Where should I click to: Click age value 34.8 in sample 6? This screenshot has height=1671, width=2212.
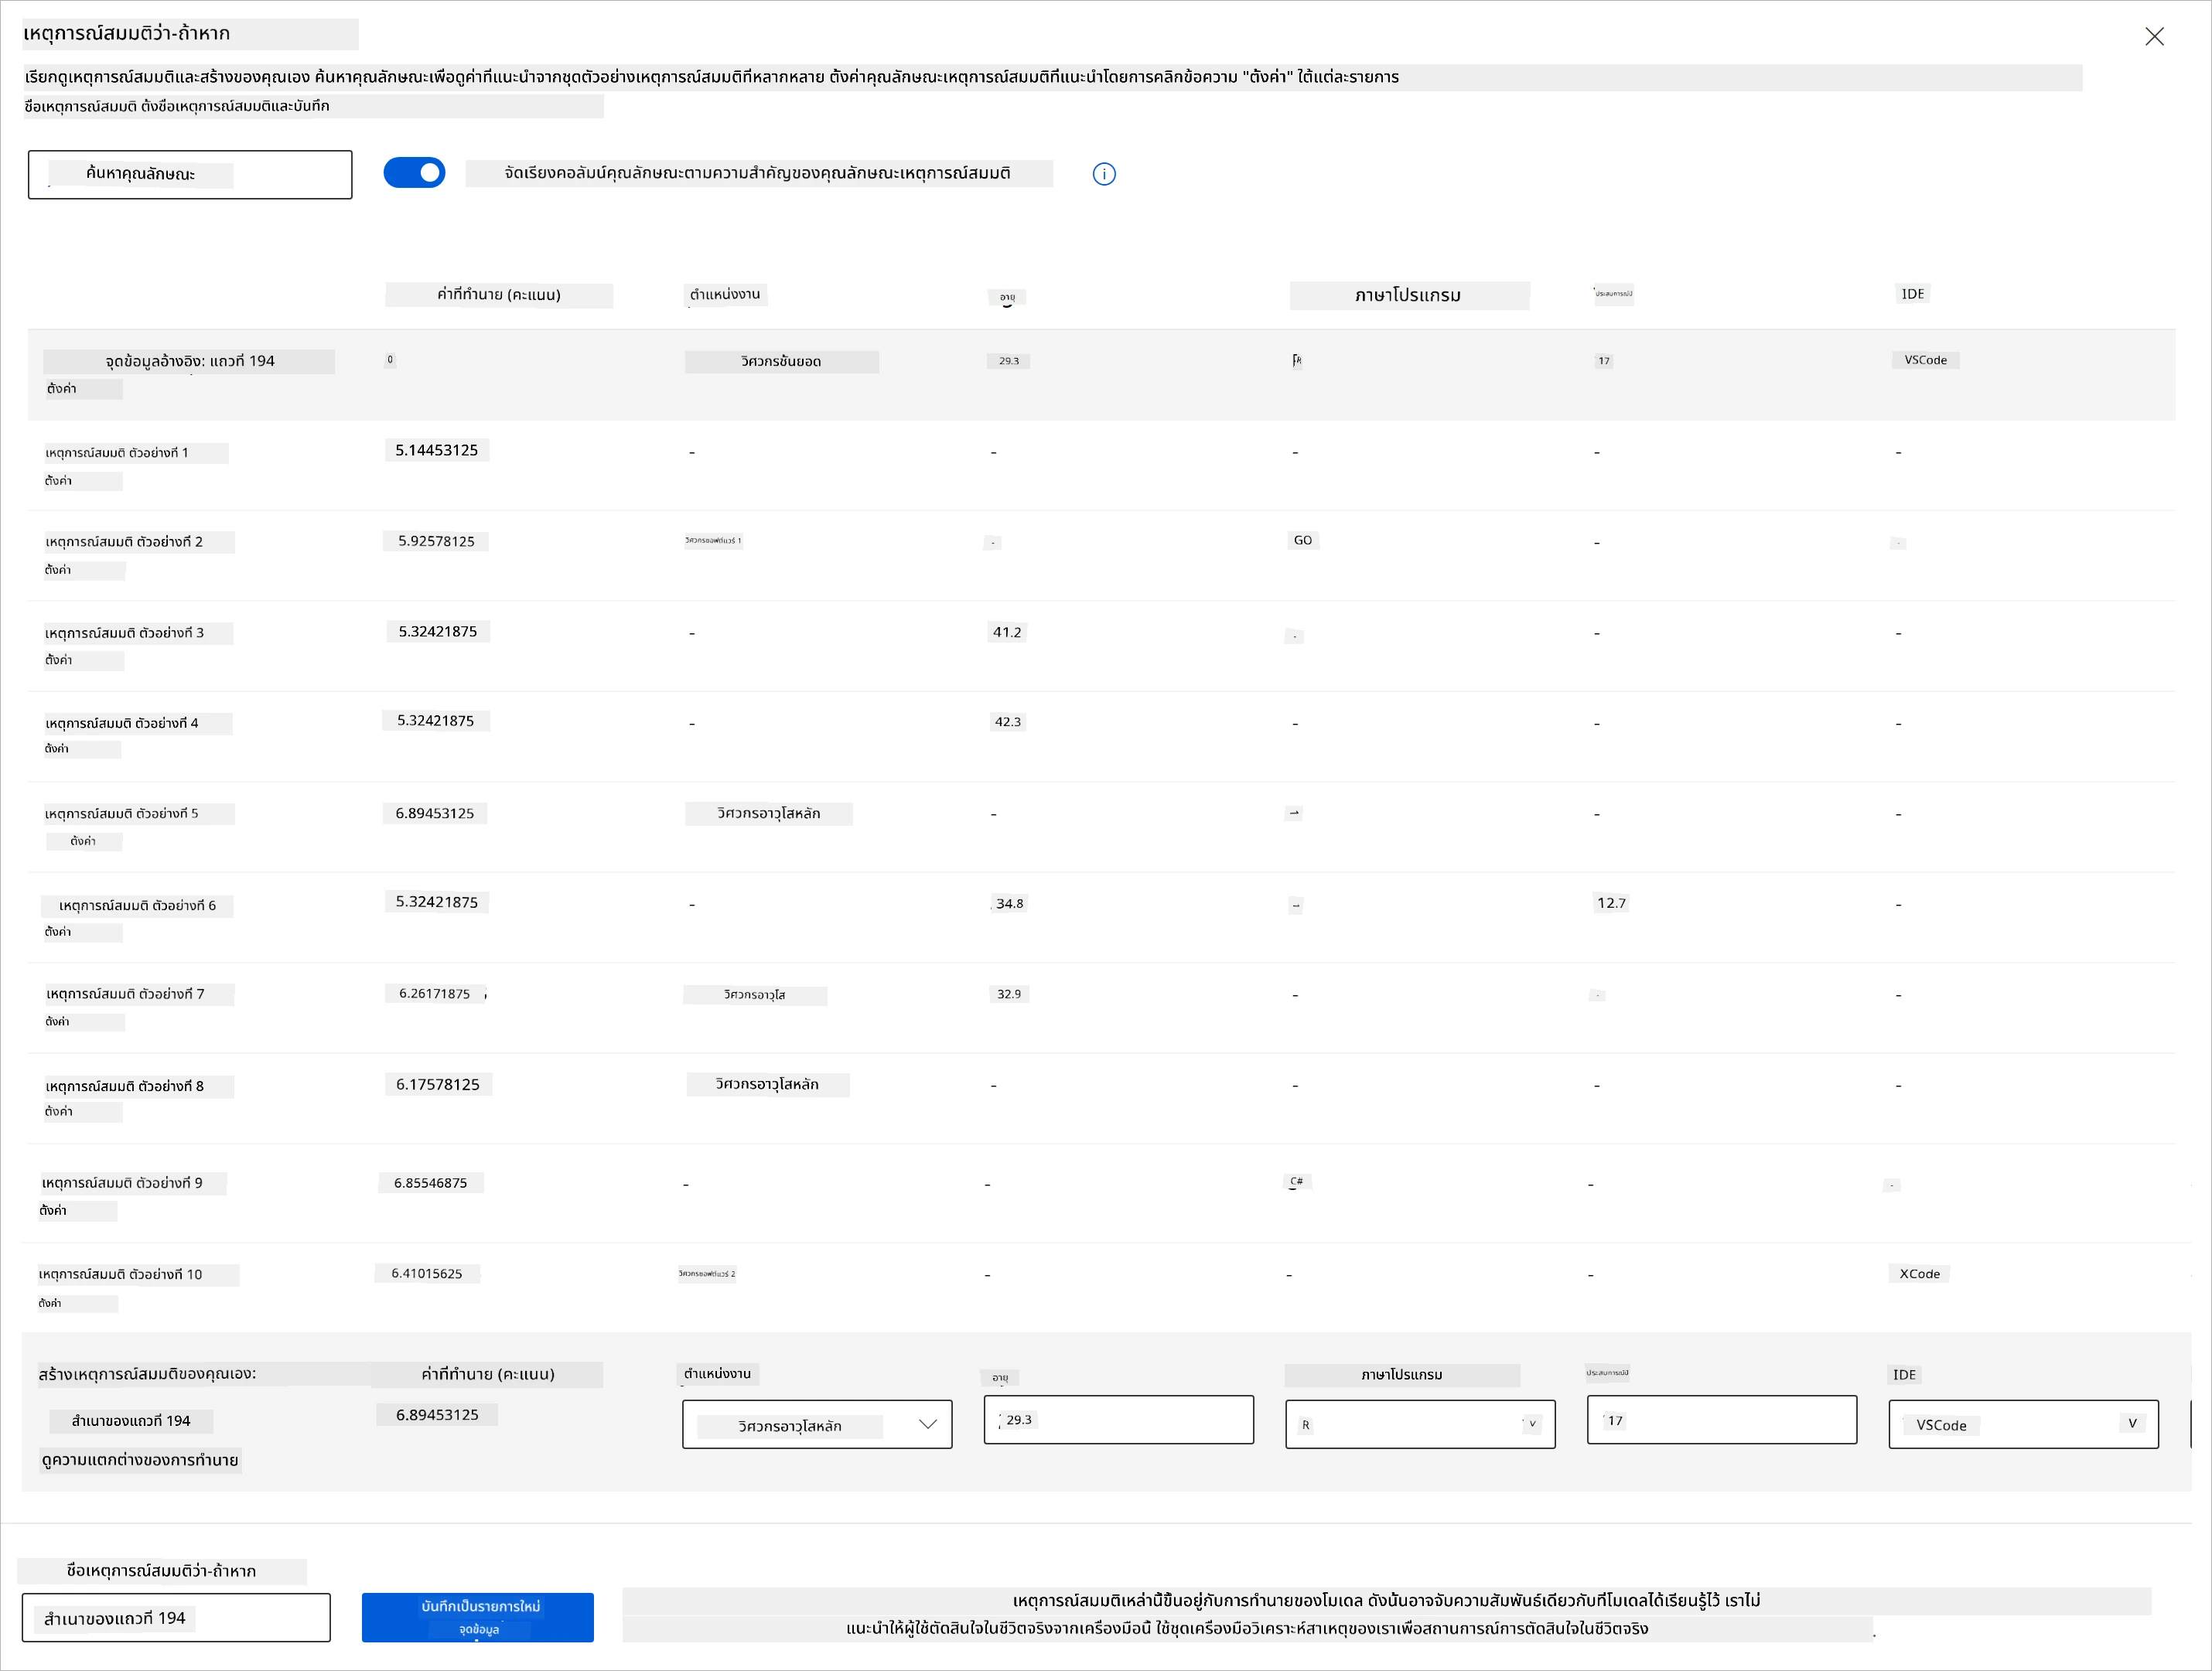(x=1009, y=903)
